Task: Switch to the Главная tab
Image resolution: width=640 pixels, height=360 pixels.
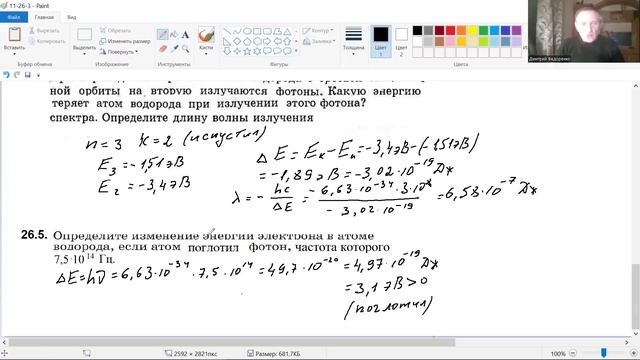Action: tap(44, 17)
